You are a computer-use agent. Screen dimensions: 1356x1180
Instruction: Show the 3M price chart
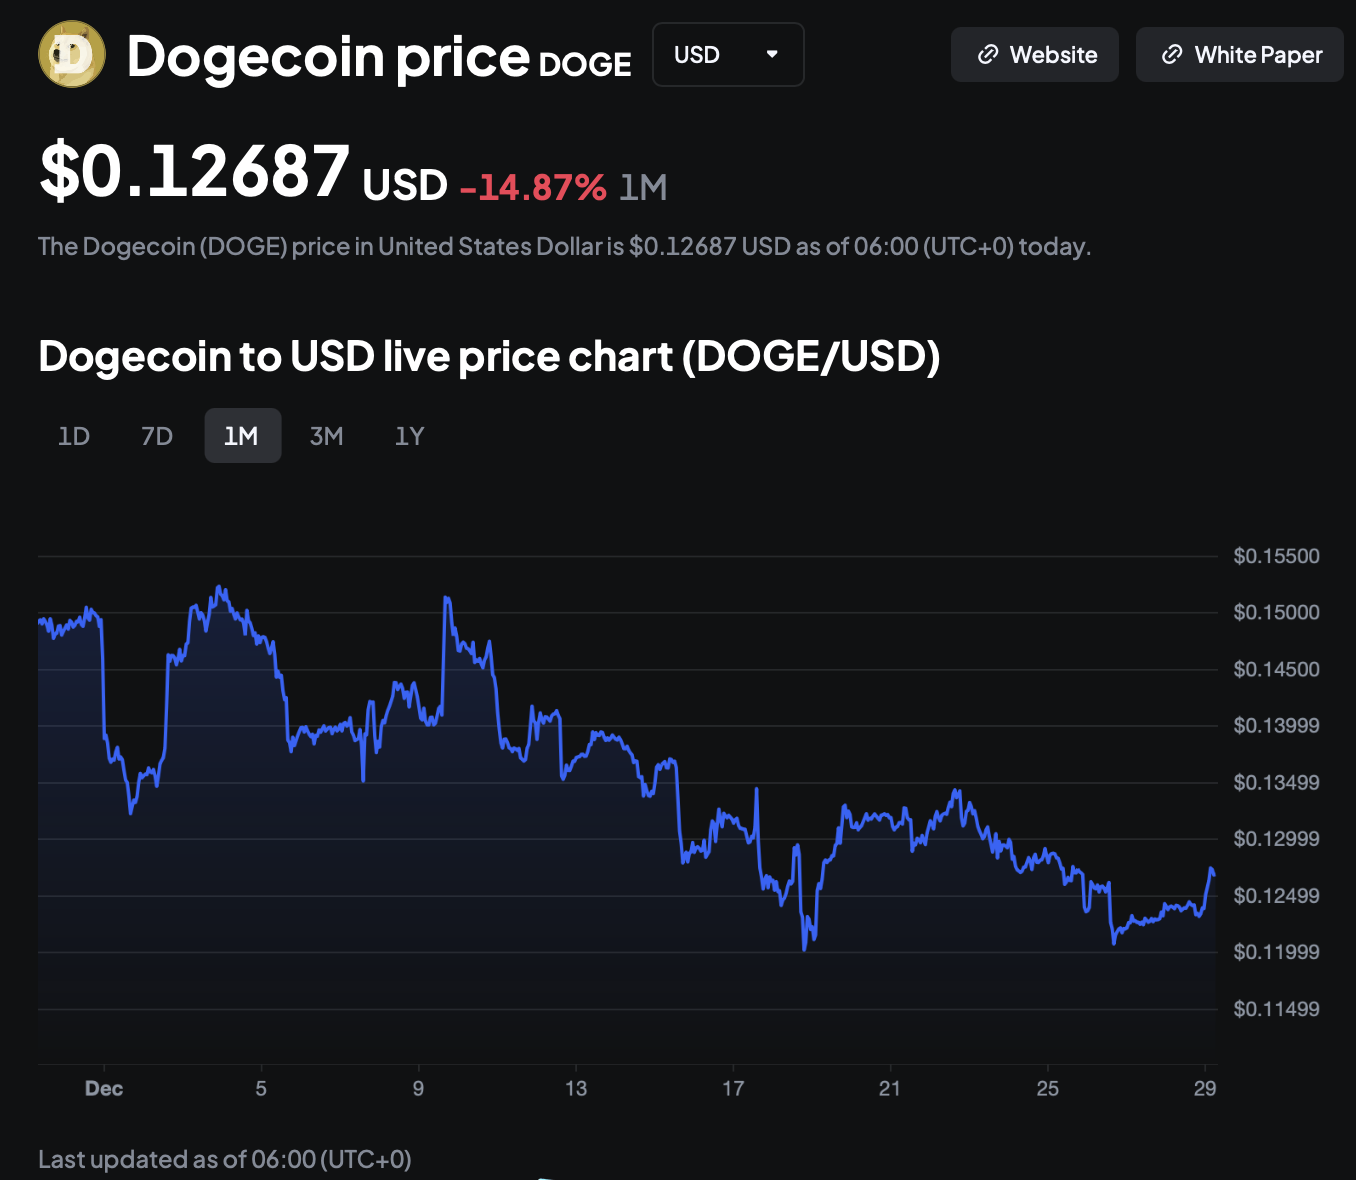point(326,436)
